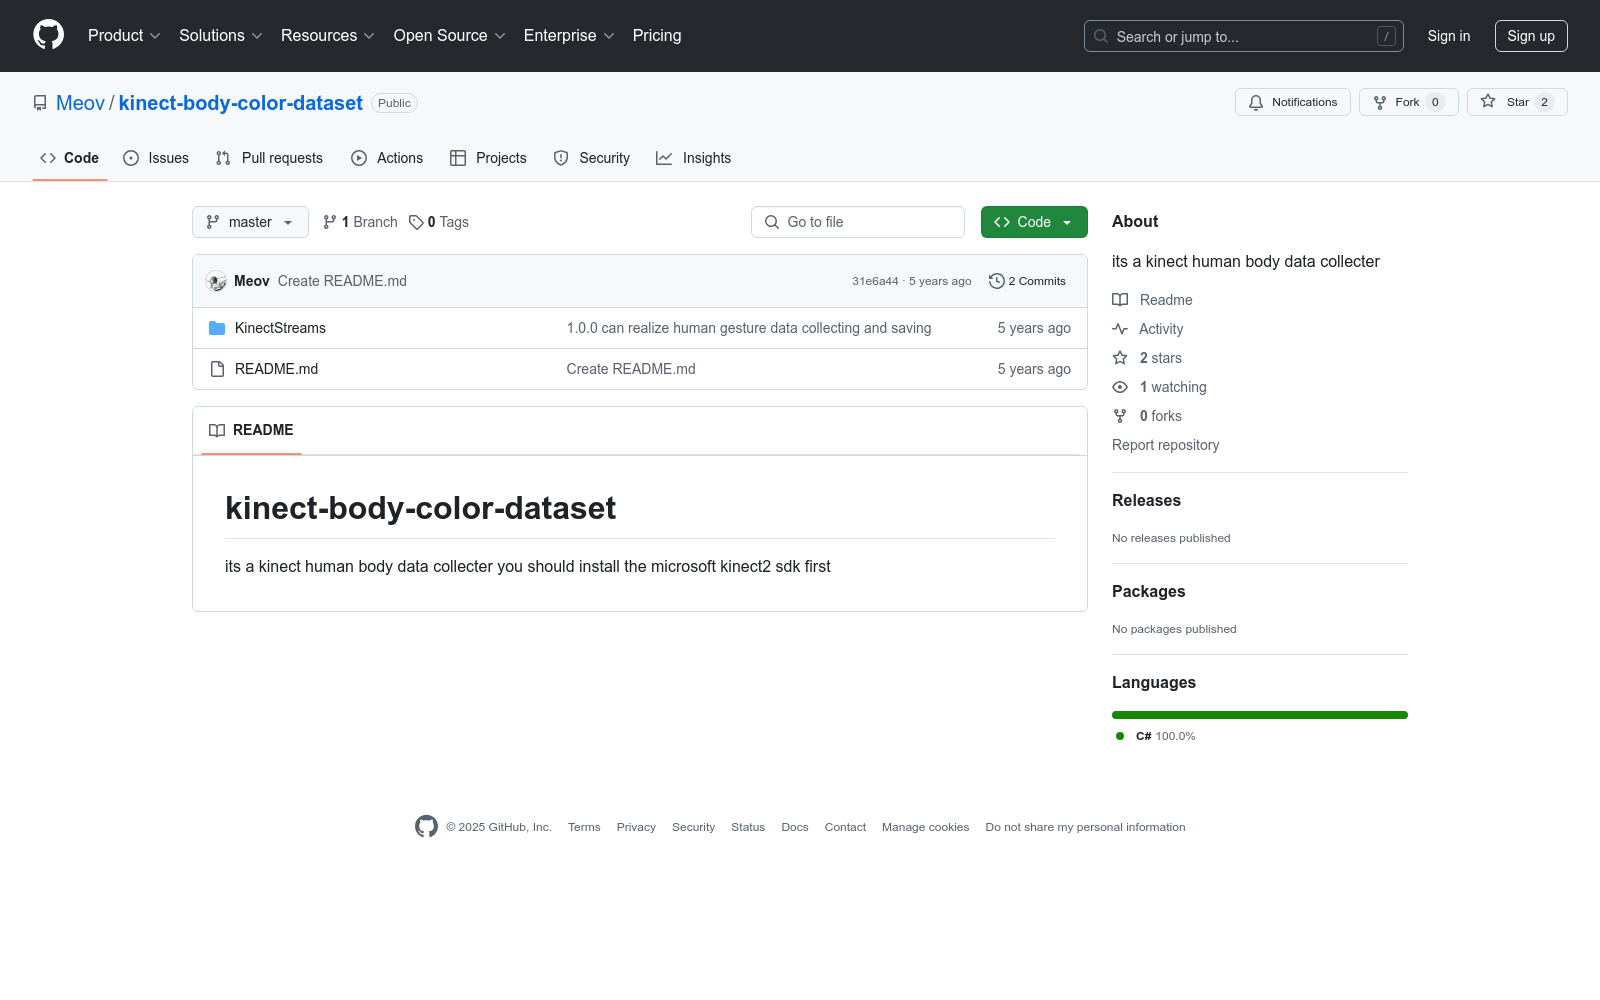Open the Releases section heading
This screenshot has height=1000, width=1600.
point(1146,500)
